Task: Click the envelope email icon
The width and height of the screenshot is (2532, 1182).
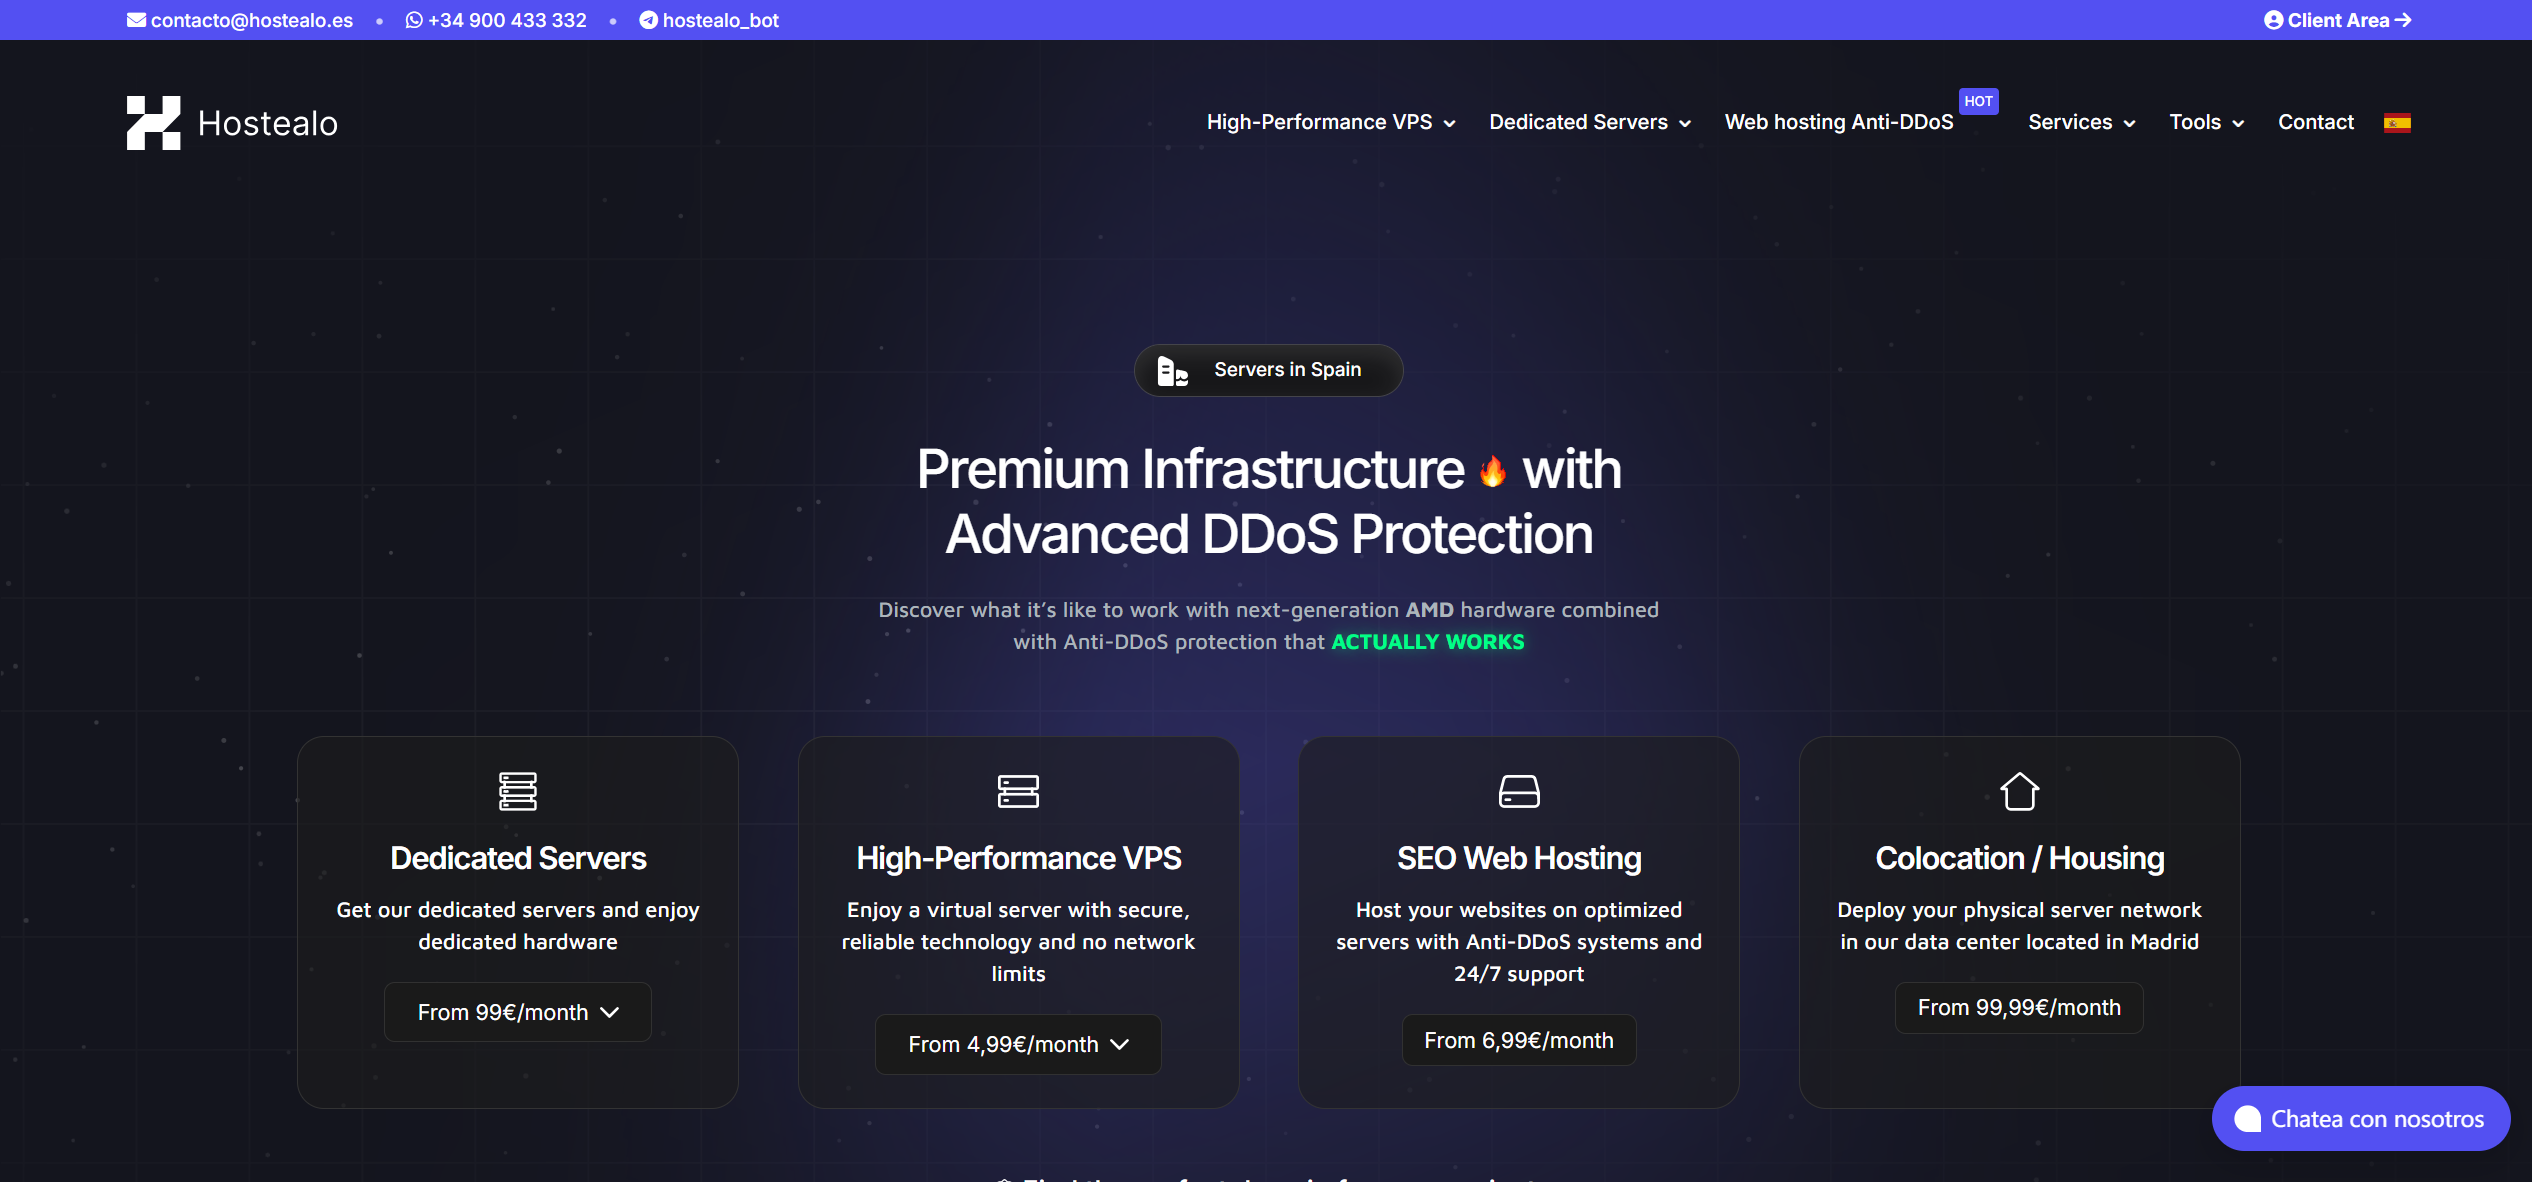Action: [136, 20]
